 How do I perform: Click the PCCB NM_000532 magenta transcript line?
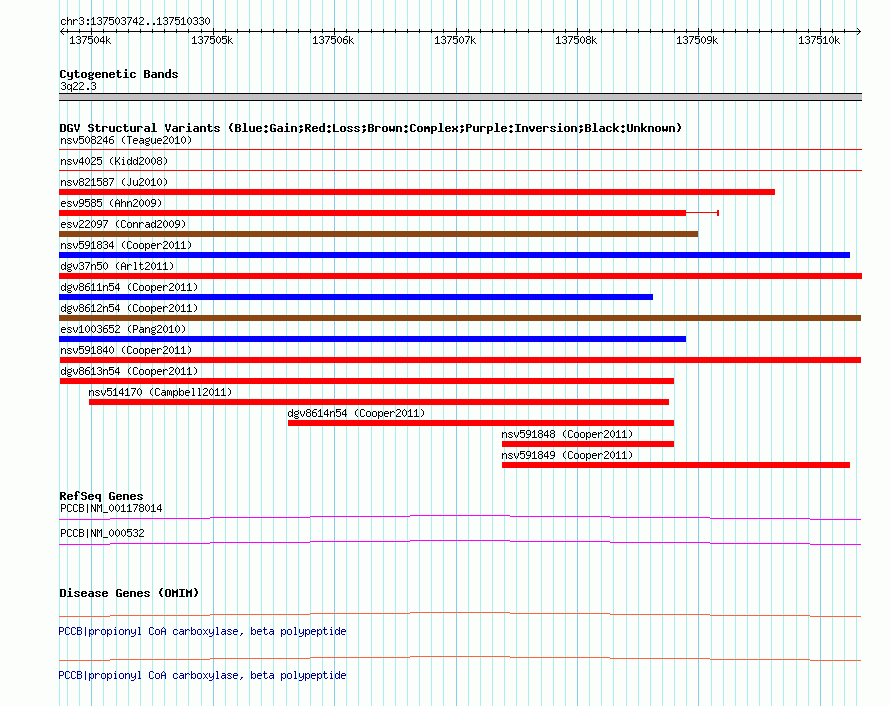pyautogui.click(x=460, y=542)
